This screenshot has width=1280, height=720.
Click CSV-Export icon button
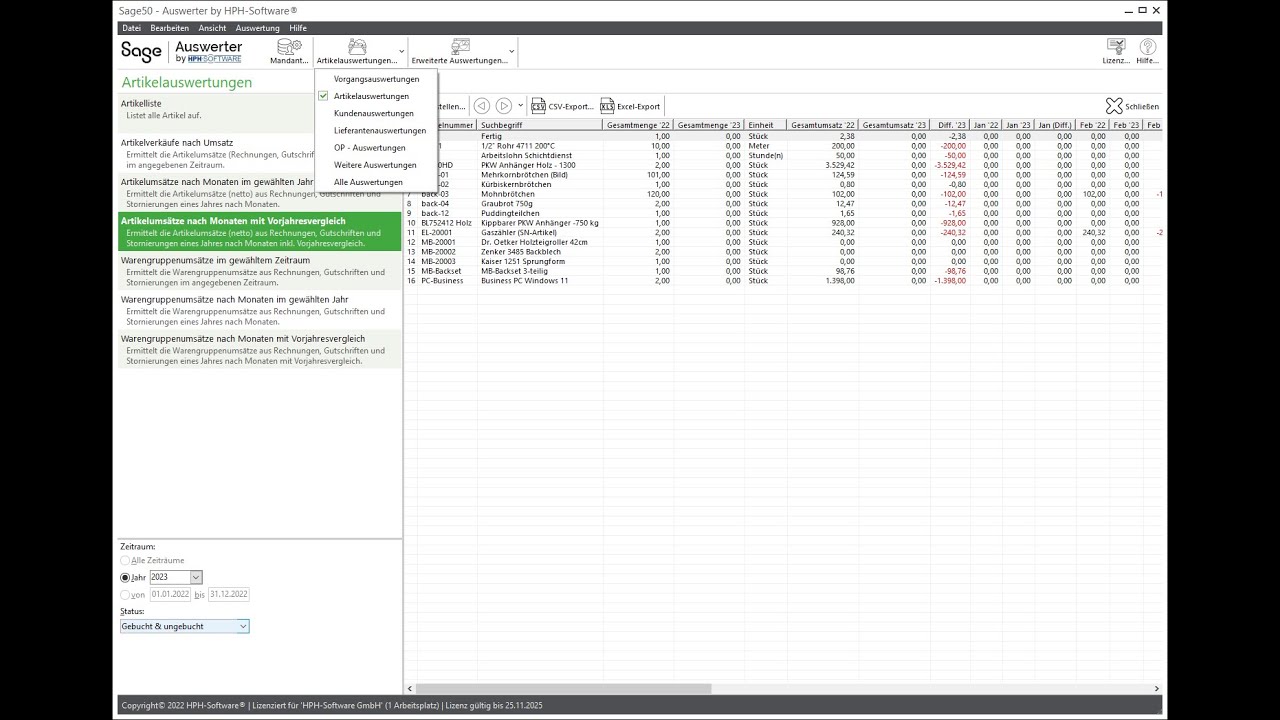tap(562, 106)
